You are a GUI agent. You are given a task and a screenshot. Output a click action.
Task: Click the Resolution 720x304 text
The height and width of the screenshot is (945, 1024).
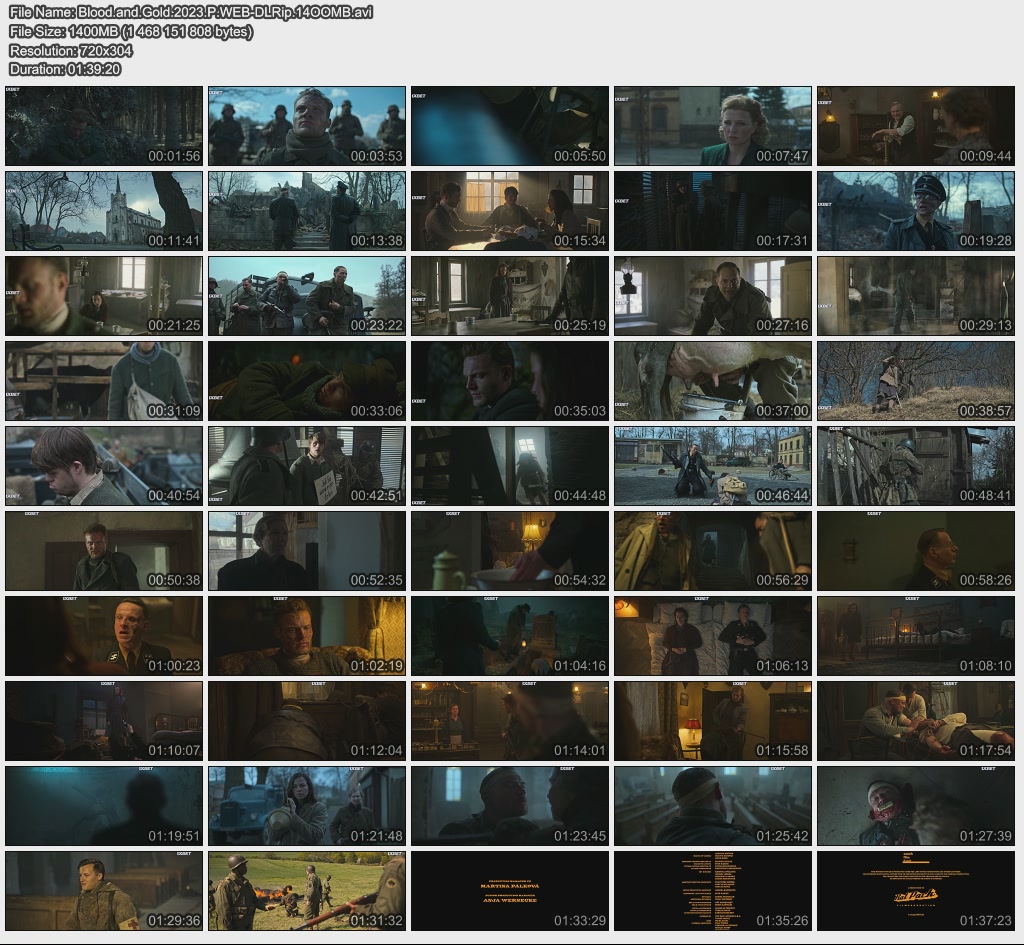(71, 50)
